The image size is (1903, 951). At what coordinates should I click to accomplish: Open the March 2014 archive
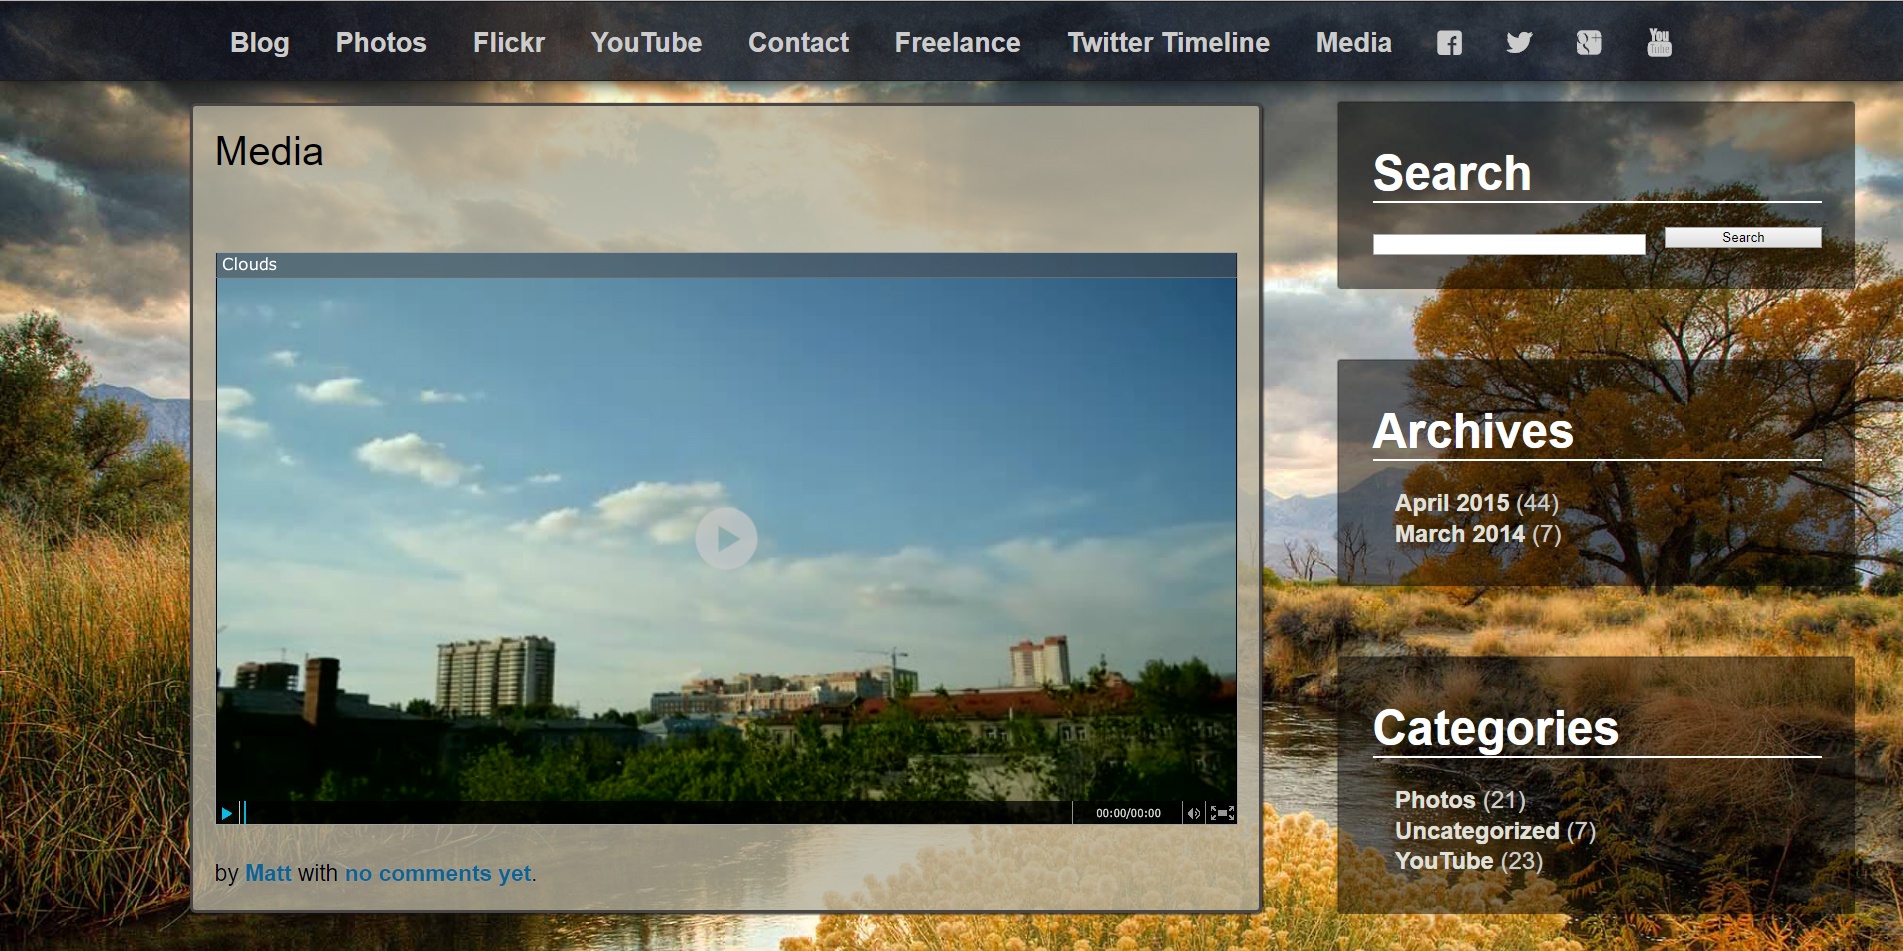click(1460, 534)
